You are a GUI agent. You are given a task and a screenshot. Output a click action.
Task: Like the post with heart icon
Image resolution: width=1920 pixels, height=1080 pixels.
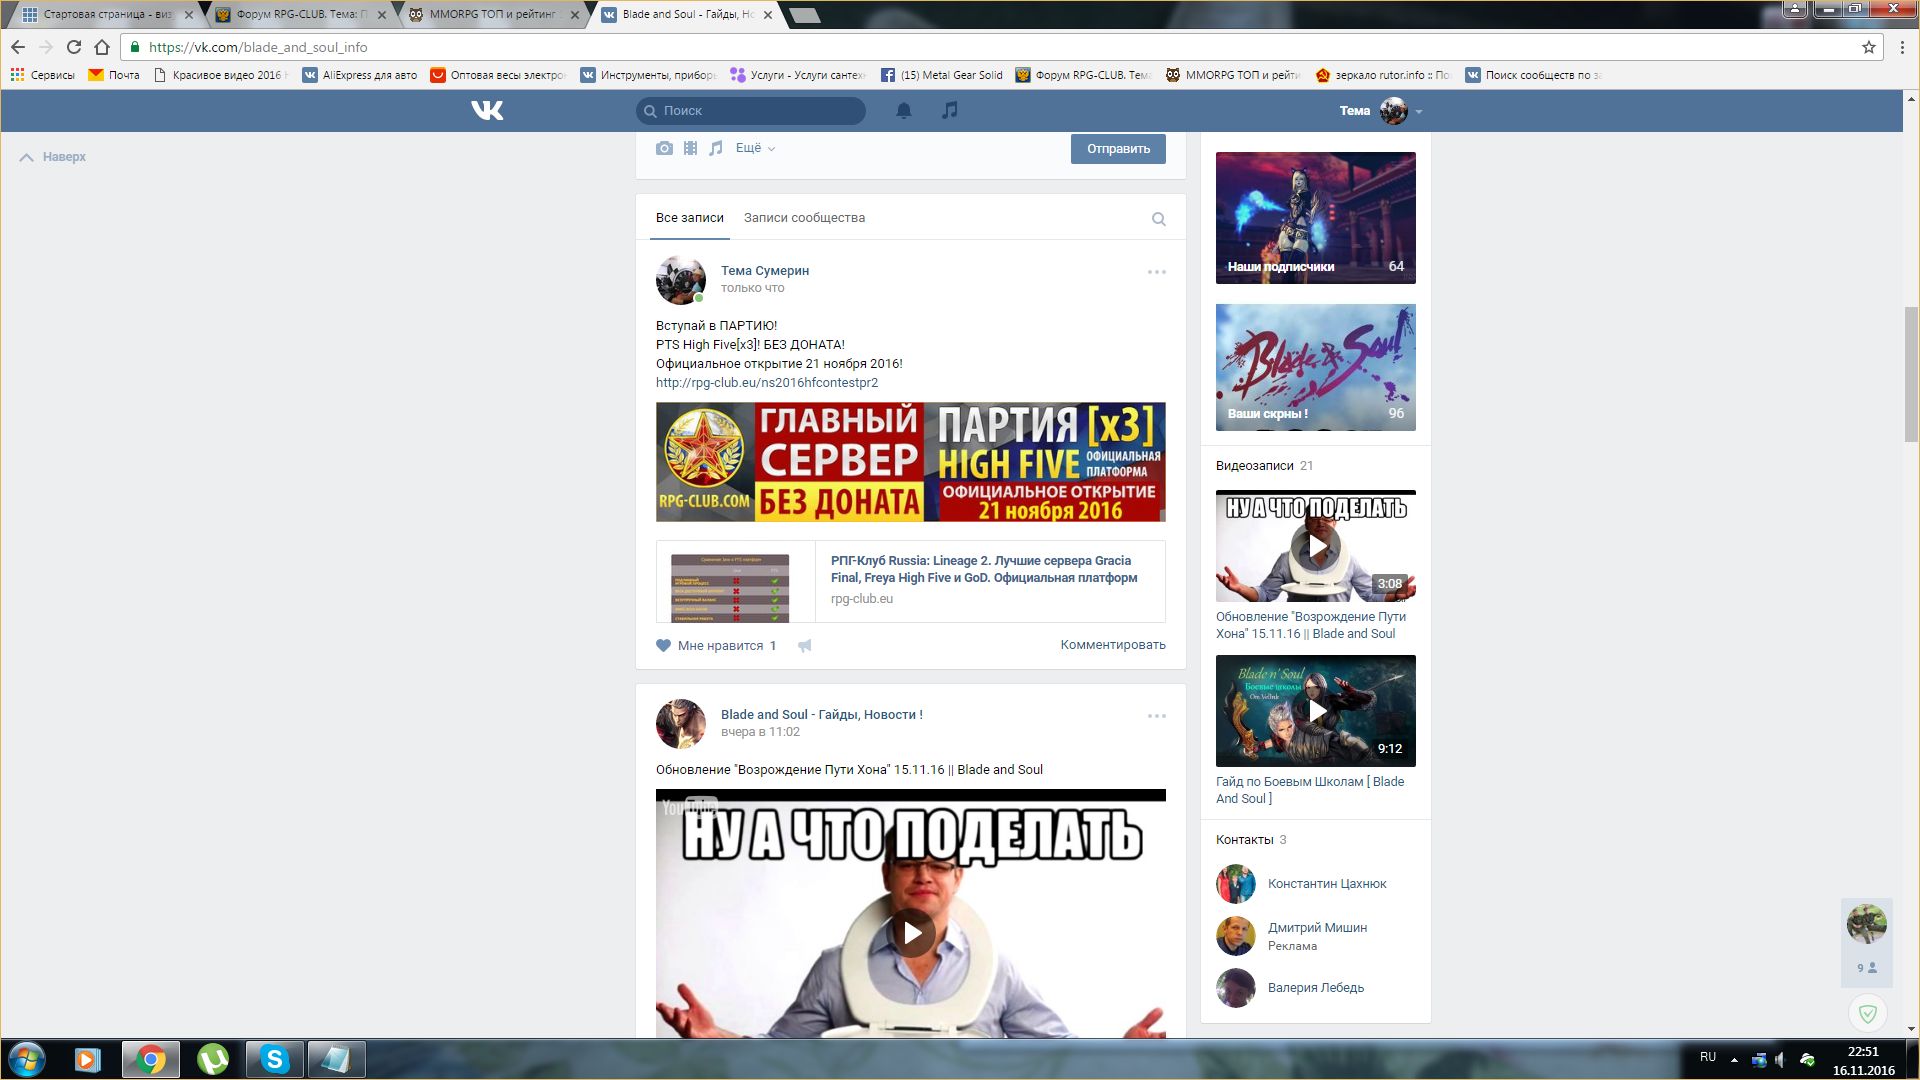coord(663,645)
